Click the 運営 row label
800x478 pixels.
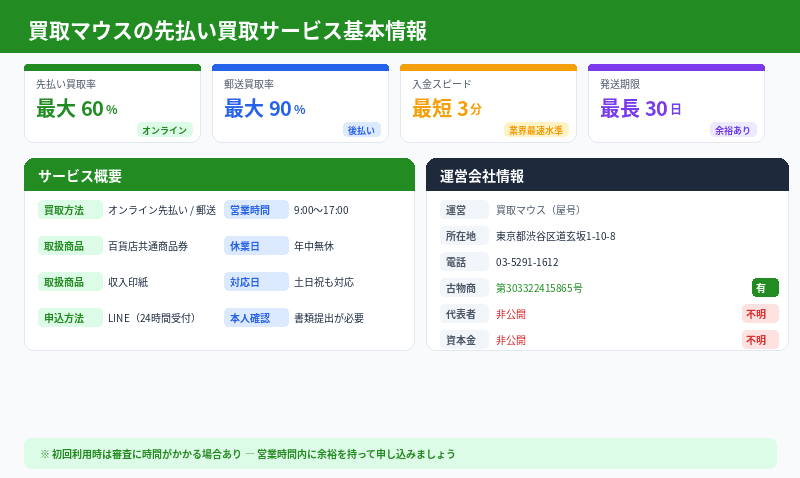(x=464, y=210)
